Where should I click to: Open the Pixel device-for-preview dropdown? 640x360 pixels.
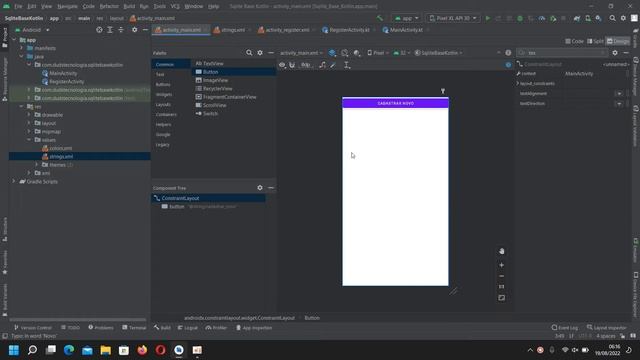point(378,53)
